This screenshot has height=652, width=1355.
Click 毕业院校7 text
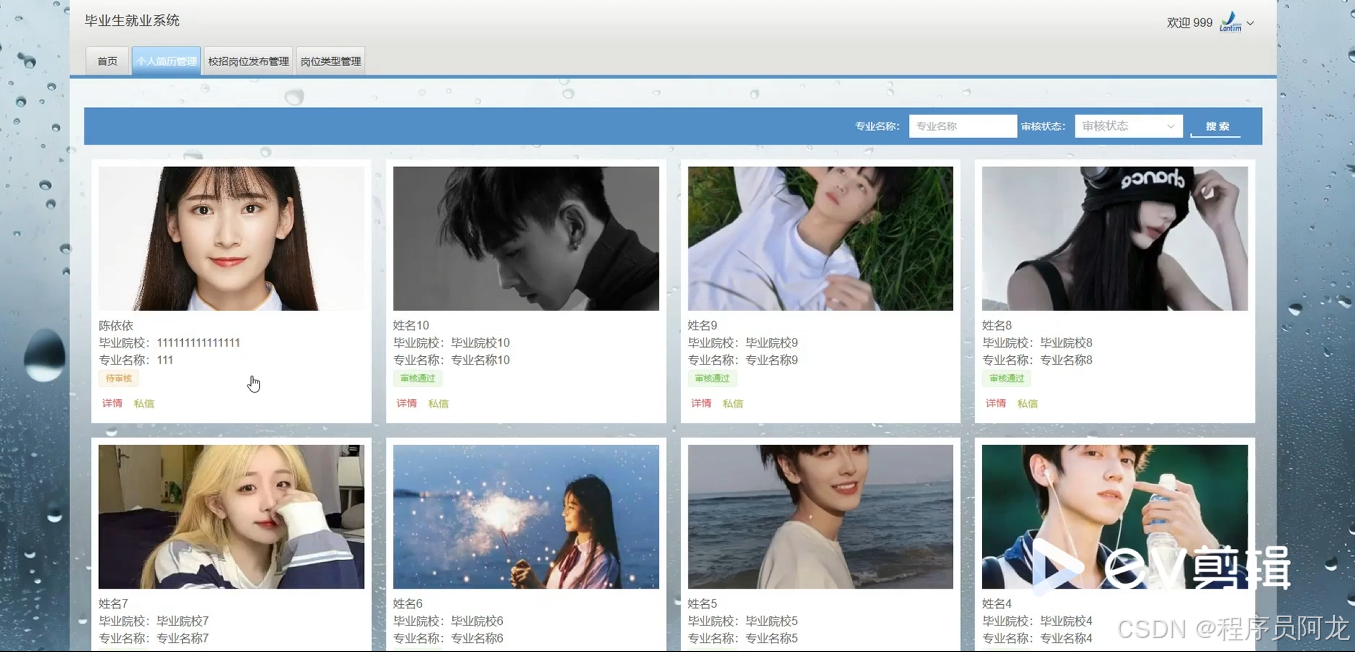182,621
